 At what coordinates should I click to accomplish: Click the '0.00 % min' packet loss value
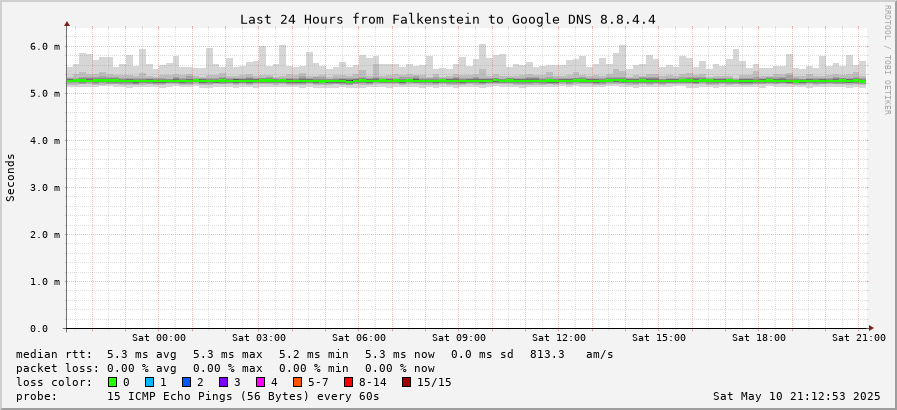click(313, 368)
